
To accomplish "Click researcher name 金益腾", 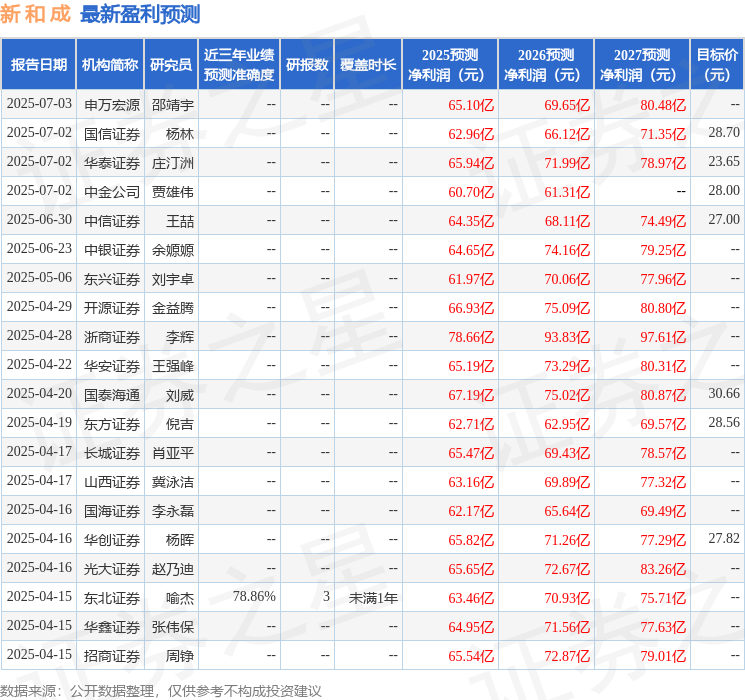I will [x=173, y=308].
